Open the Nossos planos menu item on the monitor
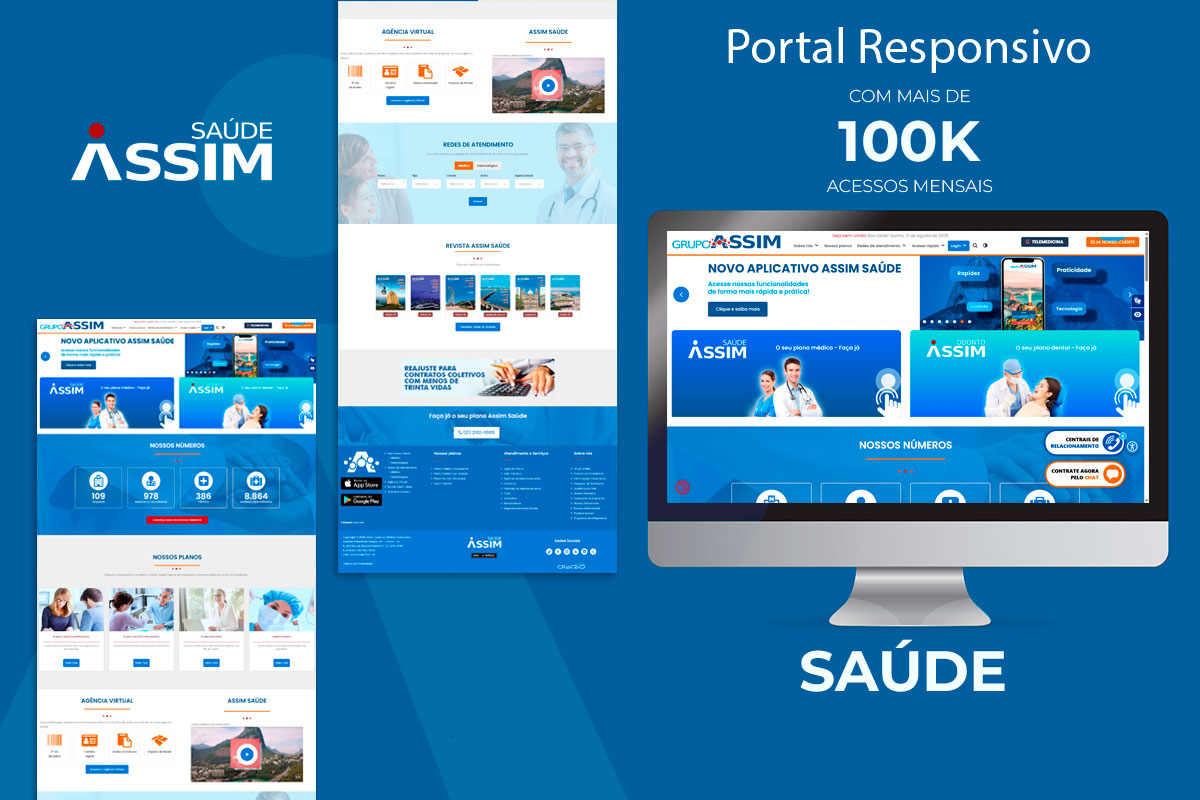This screenshot has width=1200, height=800. [838, 245]
